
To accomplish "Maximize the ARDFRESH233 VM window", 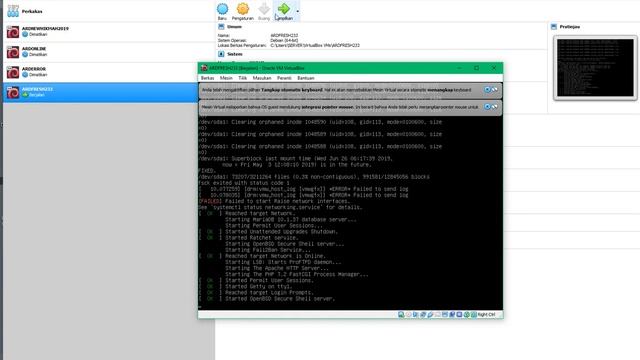I will tap(476, 68).
